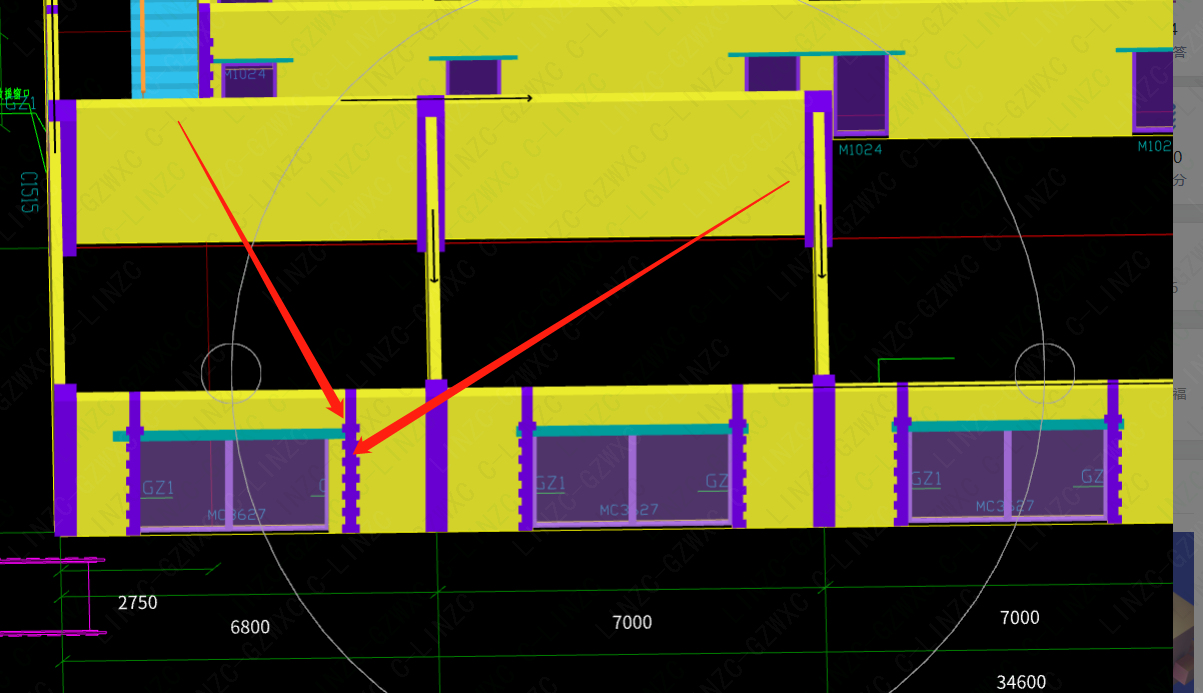Select the 6800 dimension value
The width and height of the screenshot is (1203, 693).
click(250, 627)
